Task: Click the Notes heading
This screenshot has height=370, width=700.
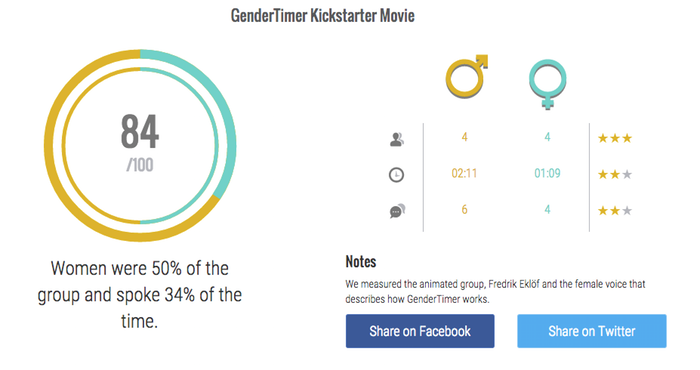Action: (361, 261)
